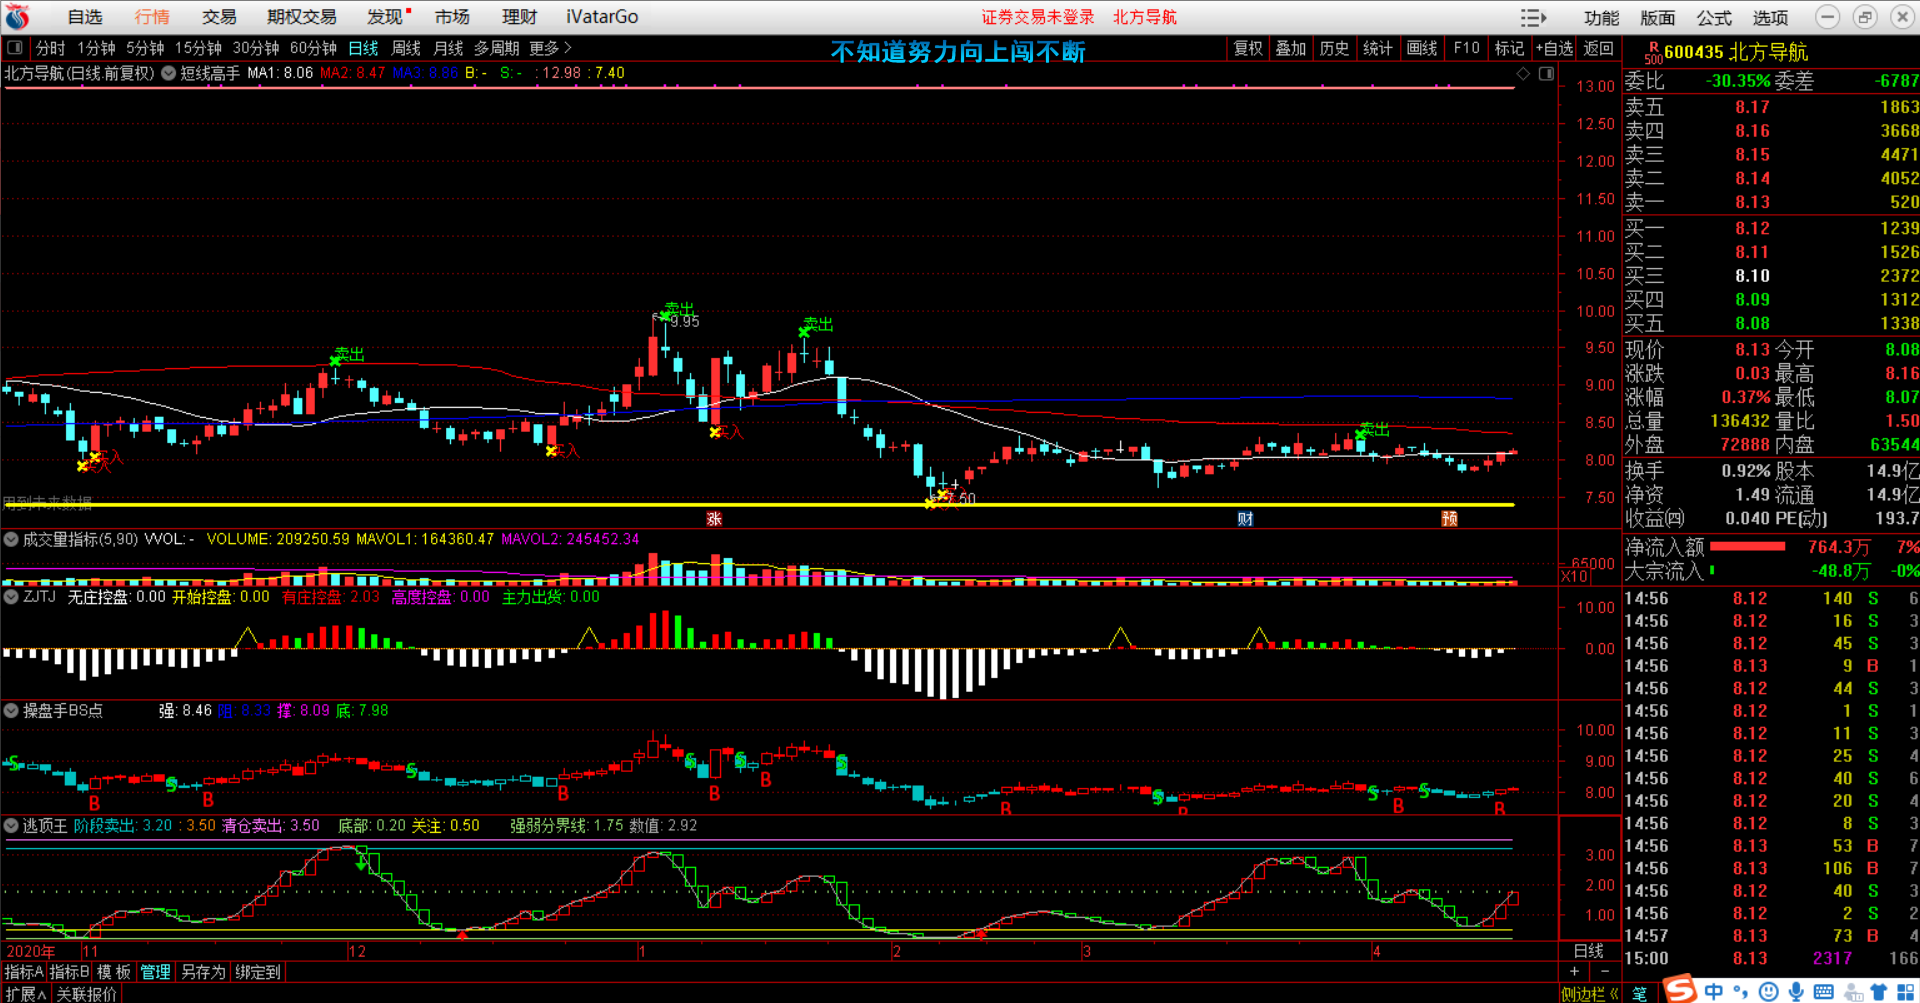Click the 另存为 save-as button
This screenshot has height=1003, width=1920.
203,972
